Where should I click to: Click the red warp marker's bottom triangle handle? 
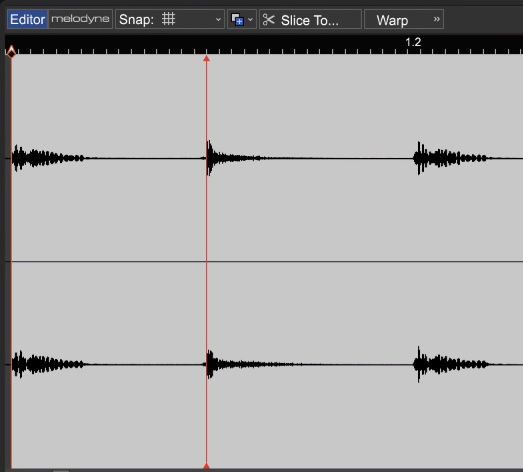206,466
